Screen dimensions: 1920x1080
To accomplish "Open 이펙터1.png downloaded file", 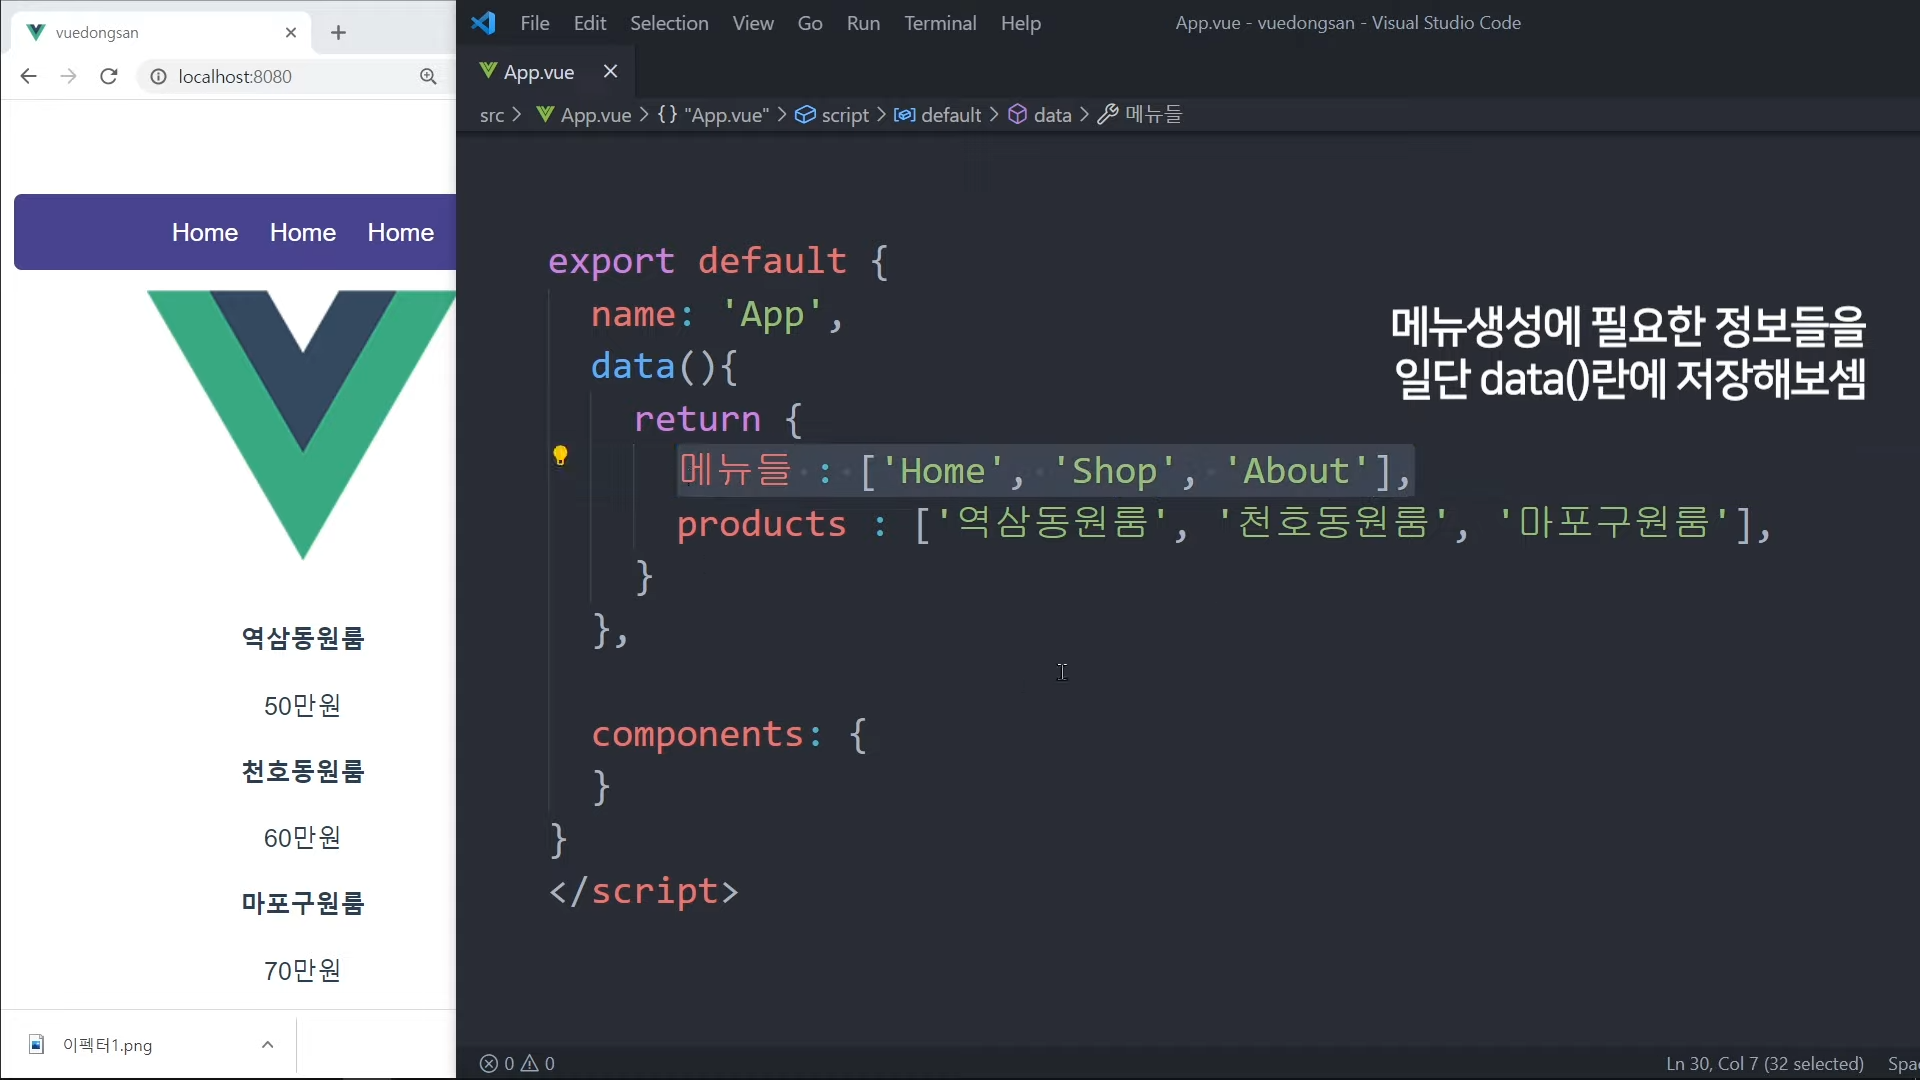I will [107, 1045].
